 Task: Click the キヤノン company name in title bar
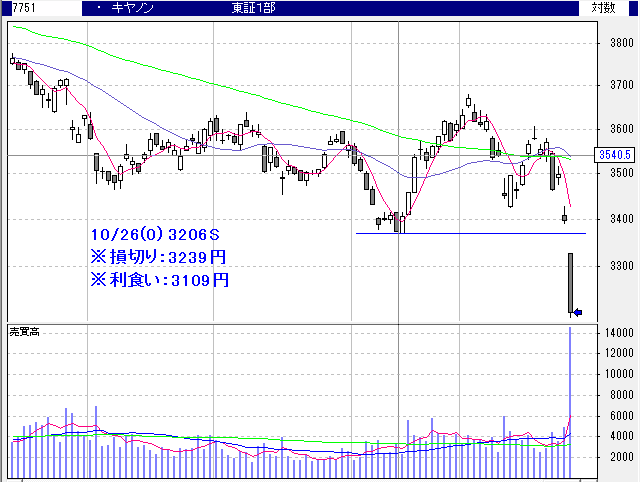click(135, 8)
